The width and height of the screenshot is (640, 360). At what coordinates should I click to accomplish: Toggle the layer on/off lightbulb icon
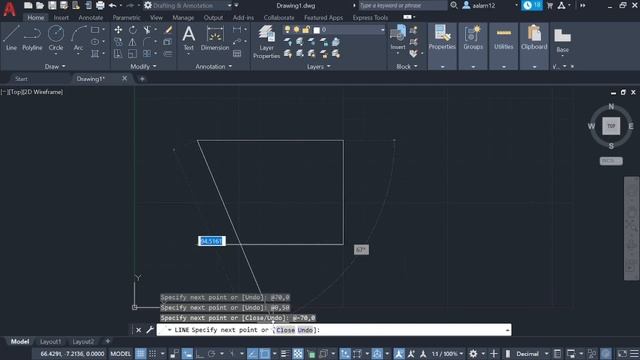287,30
